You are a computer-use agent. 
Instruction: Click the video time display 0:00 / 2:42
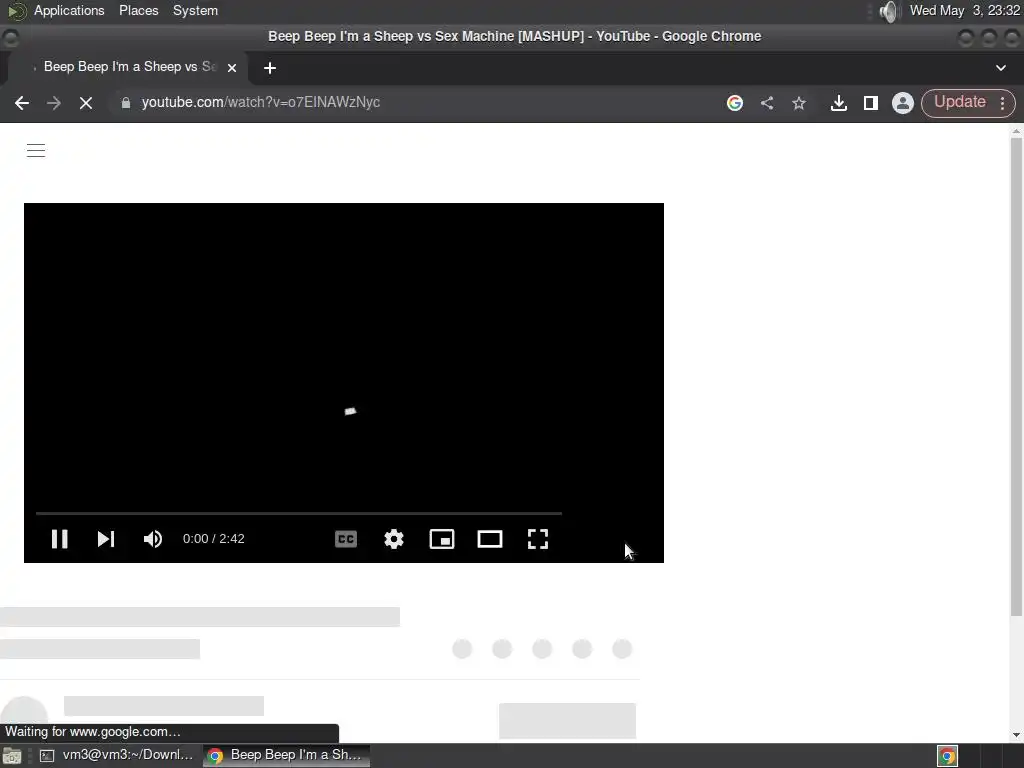tap(214, 539)
